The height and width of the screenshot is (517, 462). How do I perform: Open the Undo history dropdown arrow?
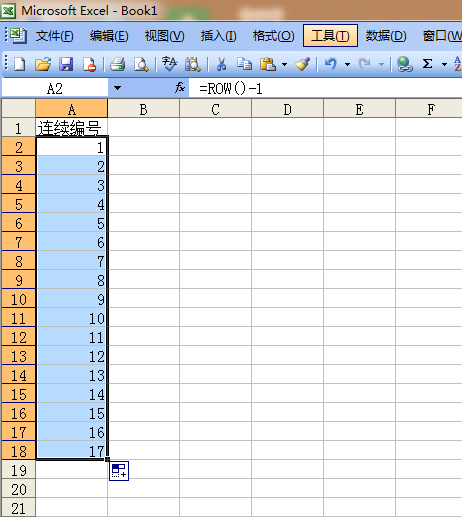(x=347, y=64)
